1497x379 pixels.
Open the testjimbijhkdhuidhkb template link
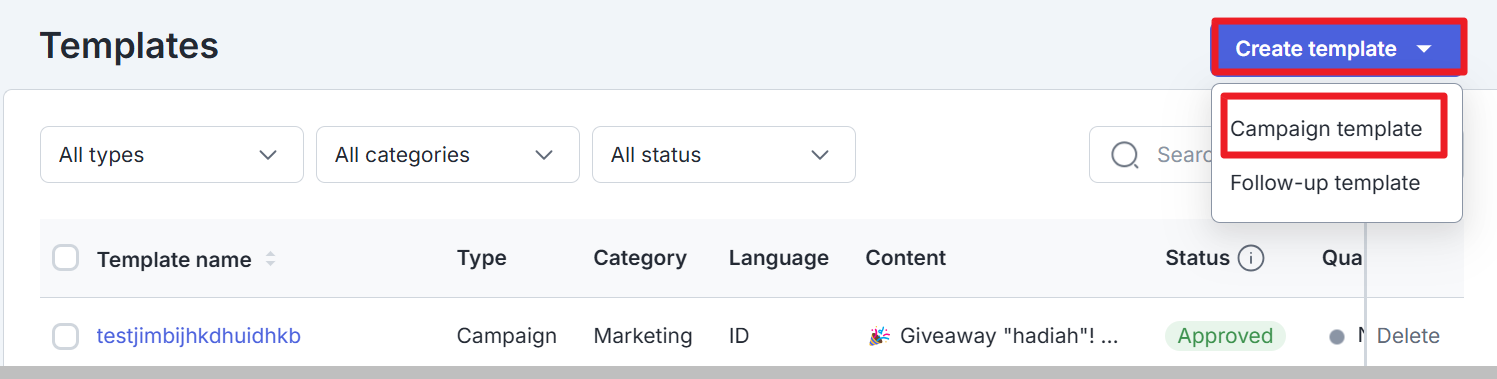coord(199,336)
